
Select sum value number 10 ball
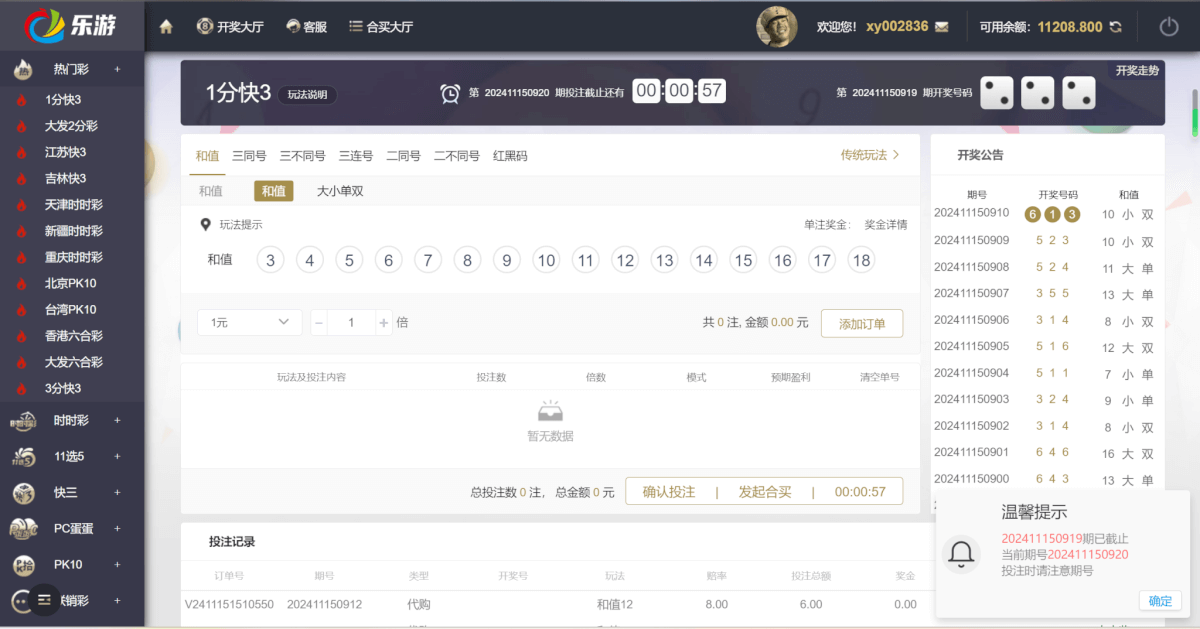[546, 261]
